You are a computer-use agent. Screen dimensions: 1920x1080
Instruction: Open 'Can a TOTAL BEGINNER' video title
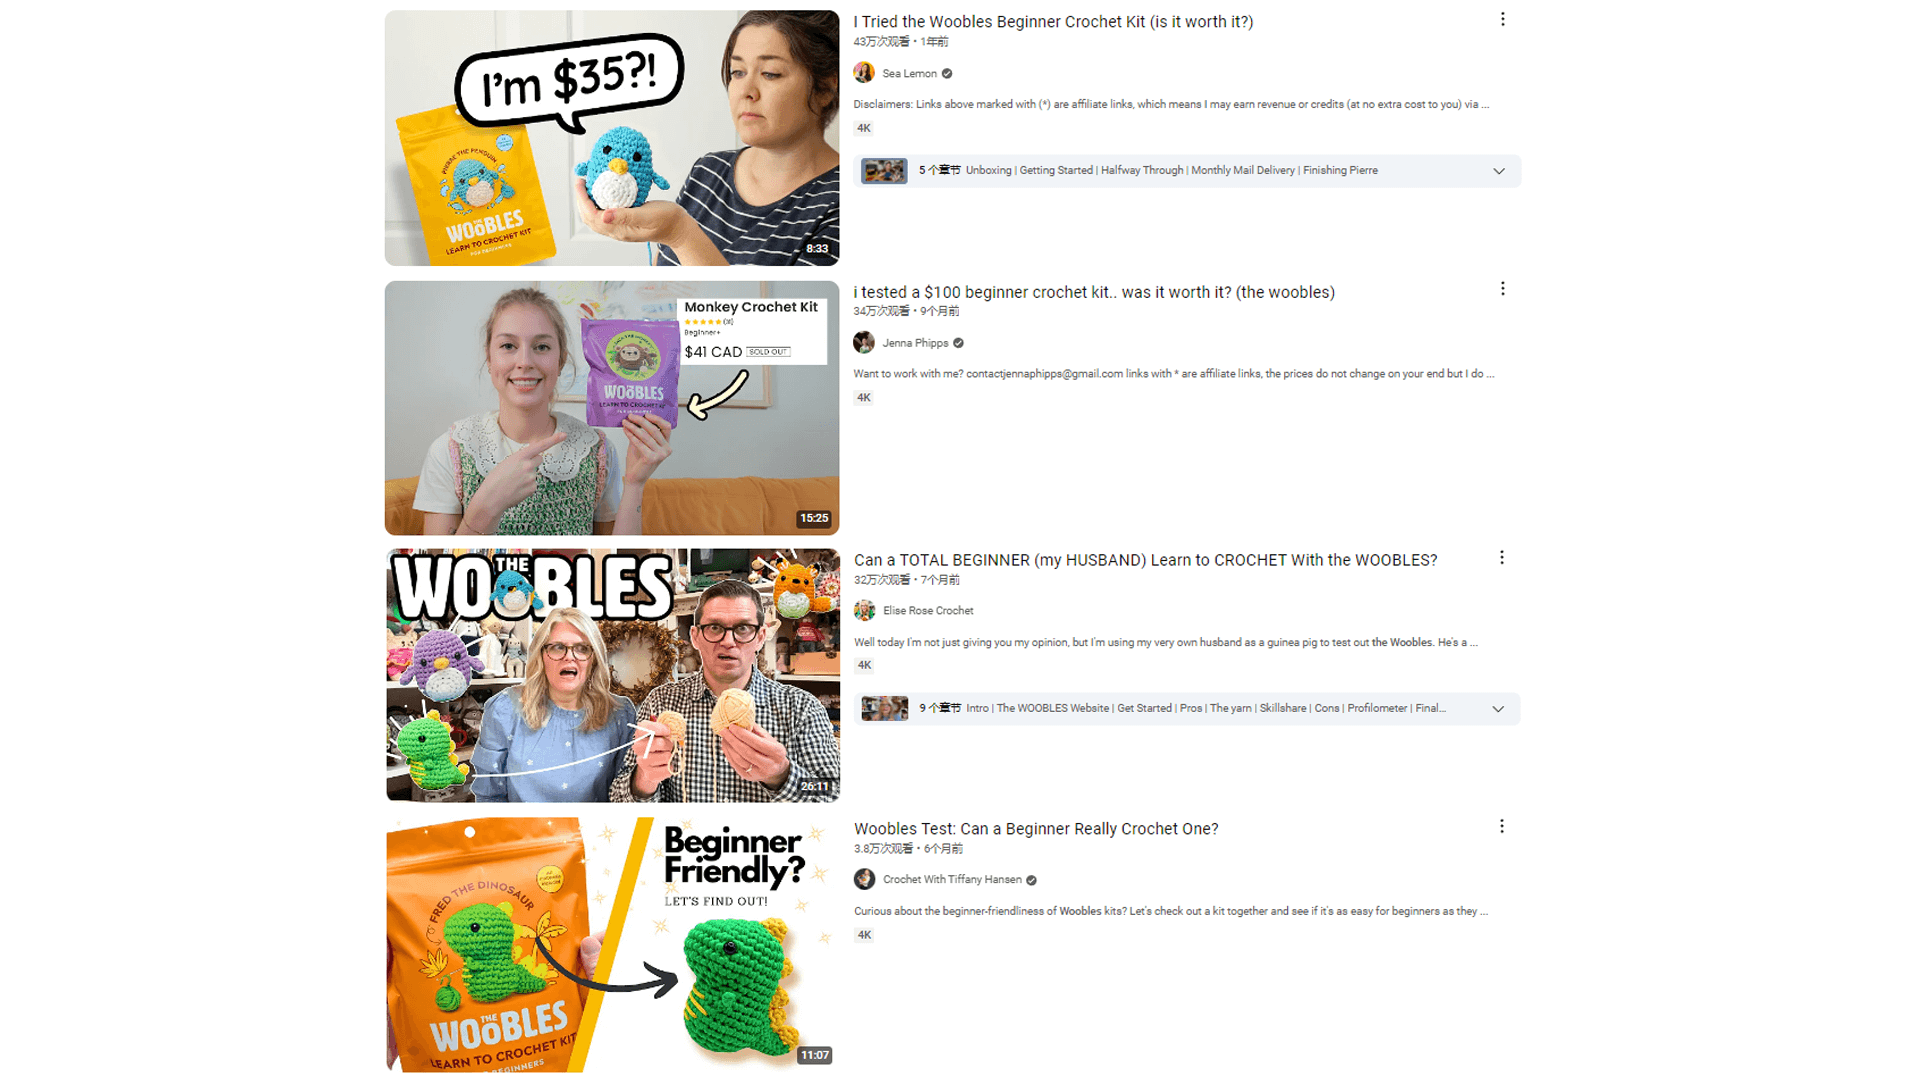(x=1145, y=560)
